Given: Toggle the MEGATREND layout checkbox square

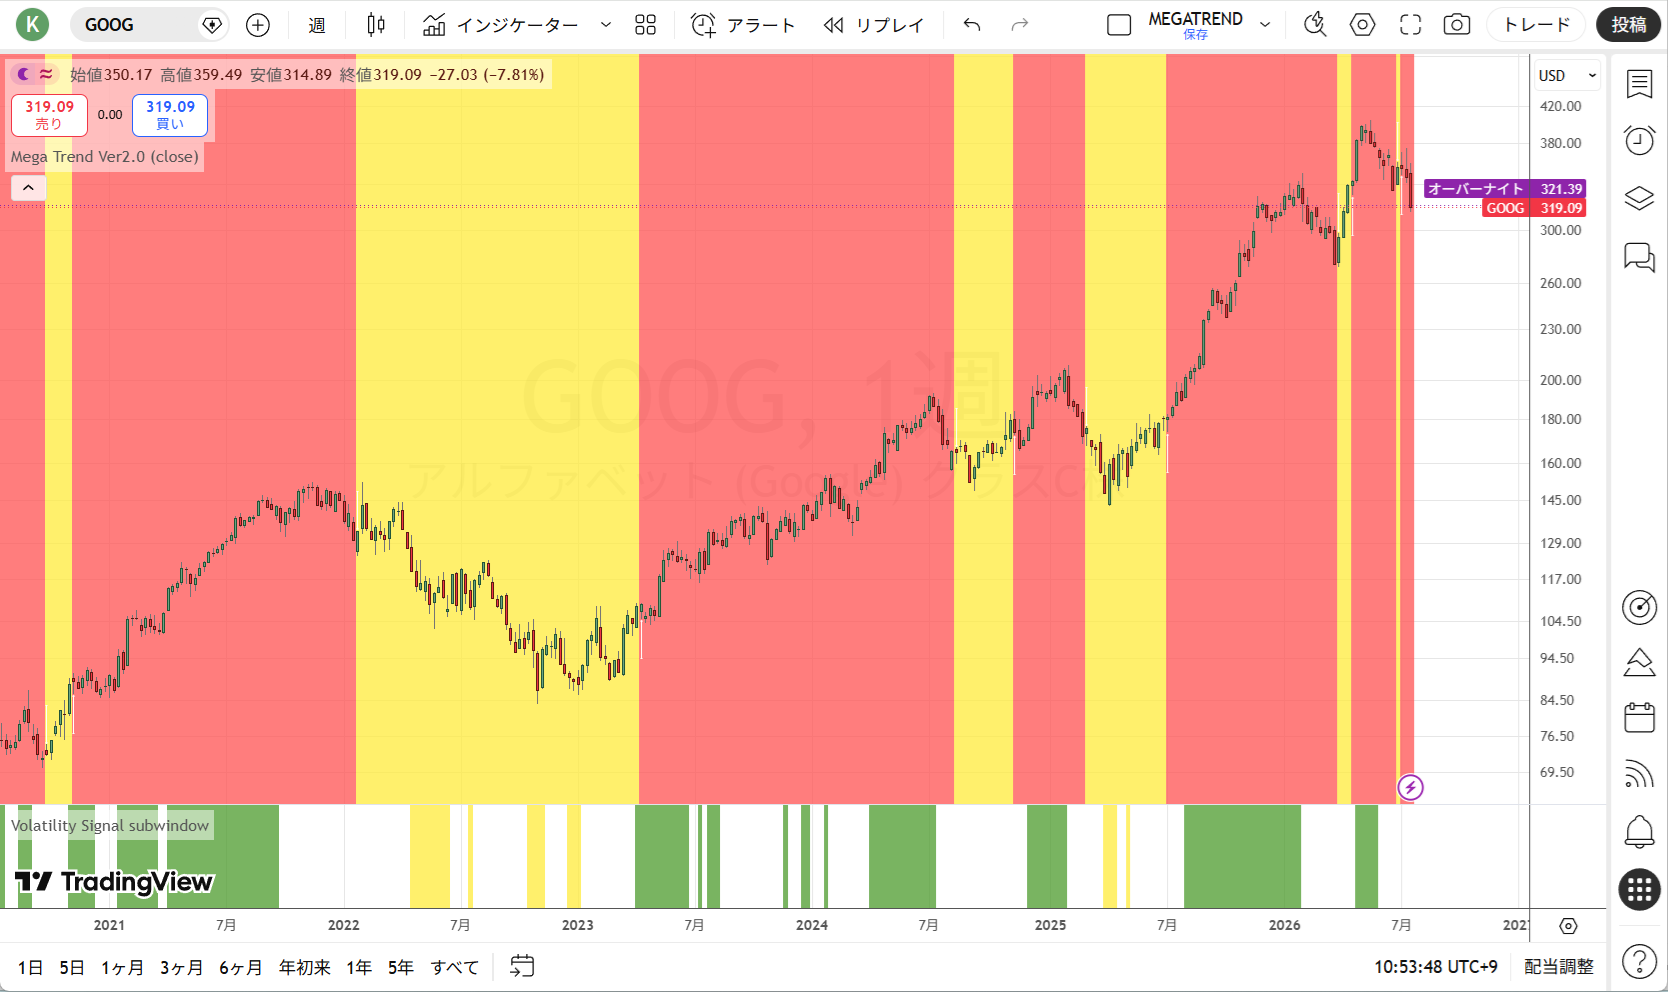Looking at the screenshot, I should coord(1119,25).
